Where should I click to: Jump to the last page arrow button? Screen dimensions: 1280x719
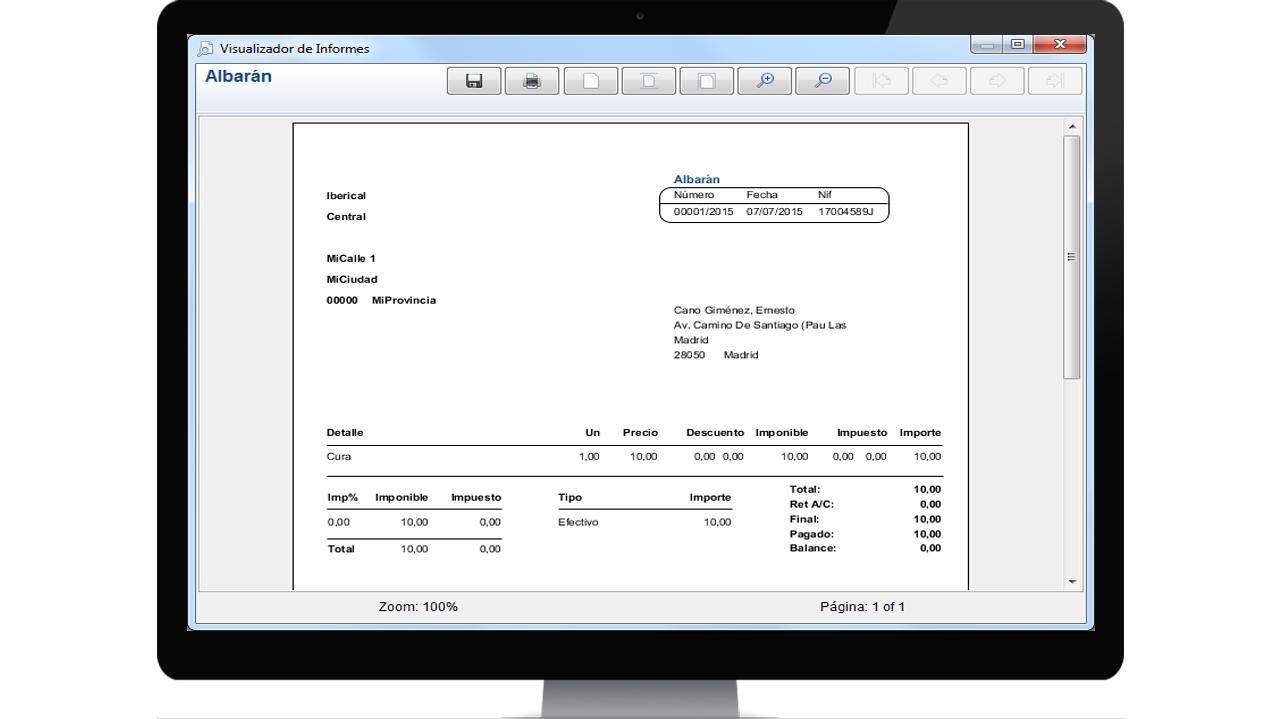[x=1055, y=81]
